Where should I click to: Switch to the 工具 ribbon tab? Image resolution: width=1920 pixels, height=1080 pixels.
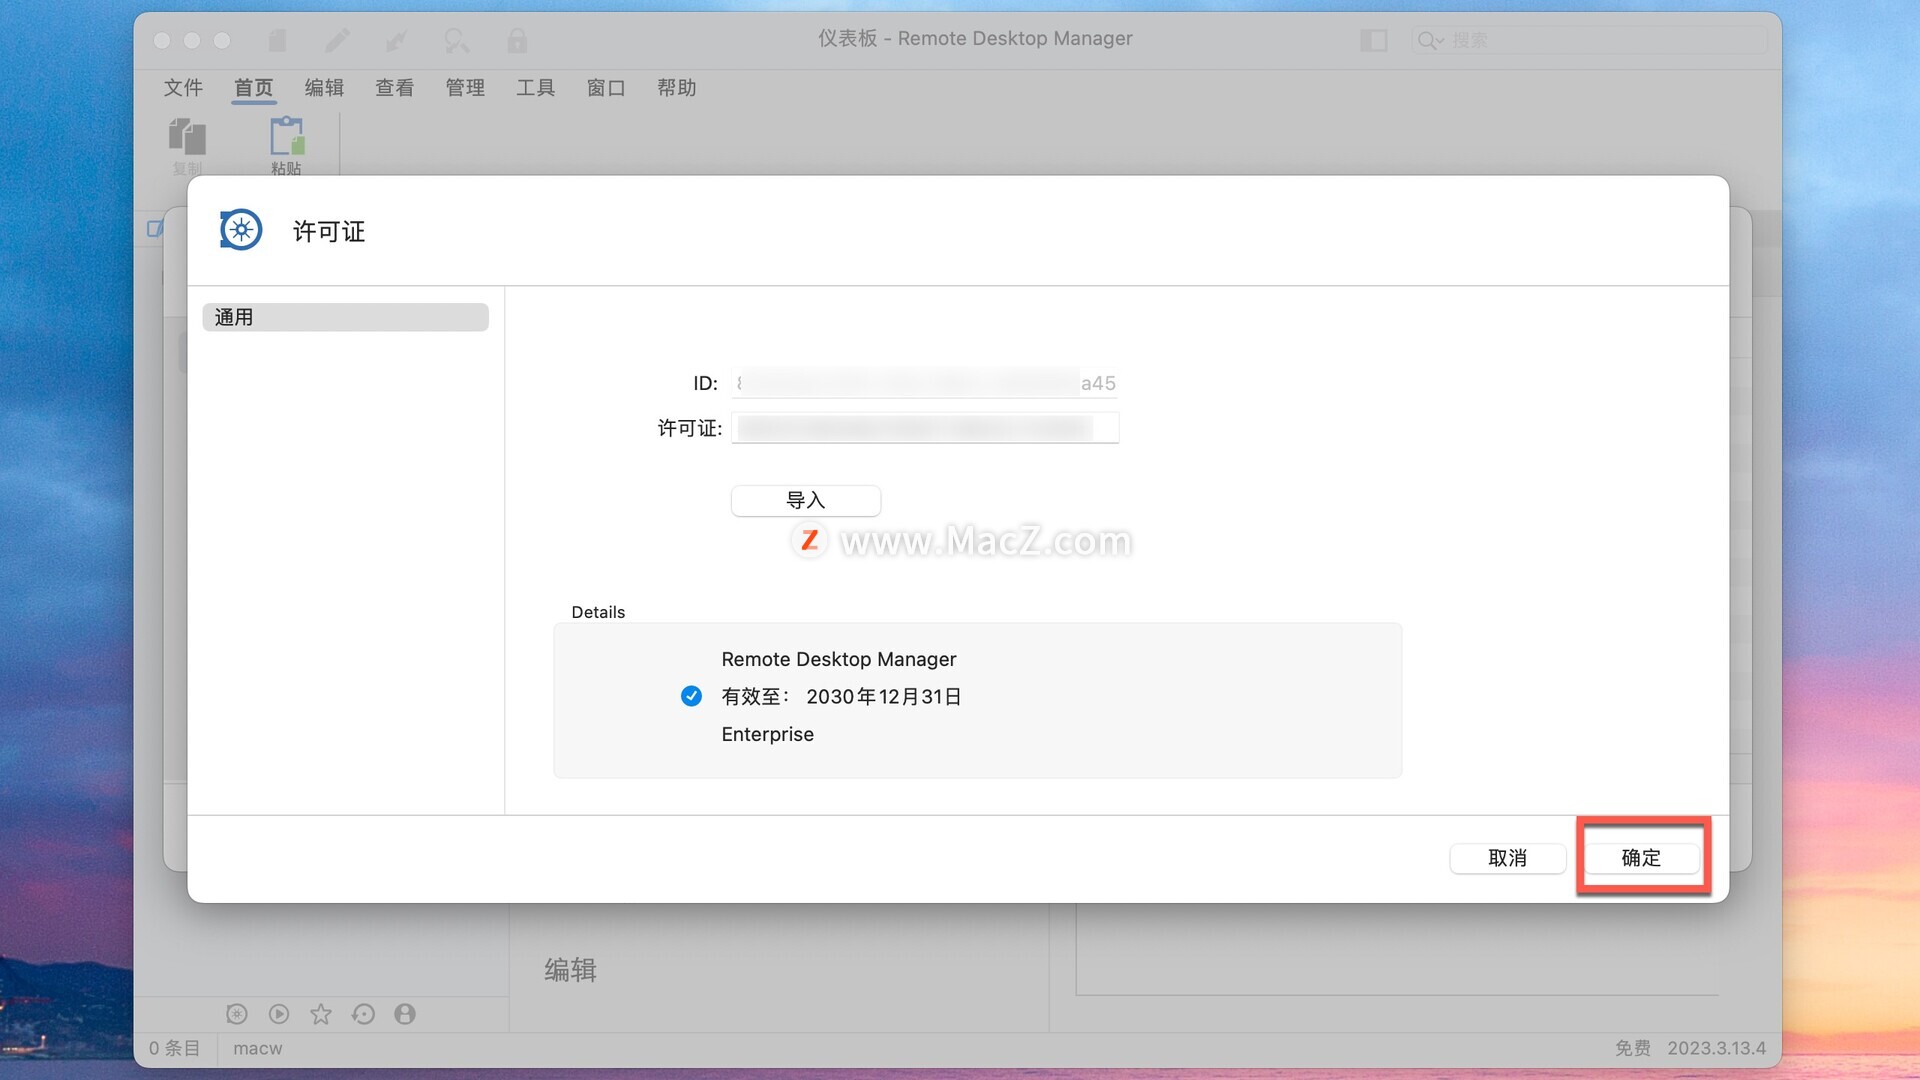[x=535, y=88]
